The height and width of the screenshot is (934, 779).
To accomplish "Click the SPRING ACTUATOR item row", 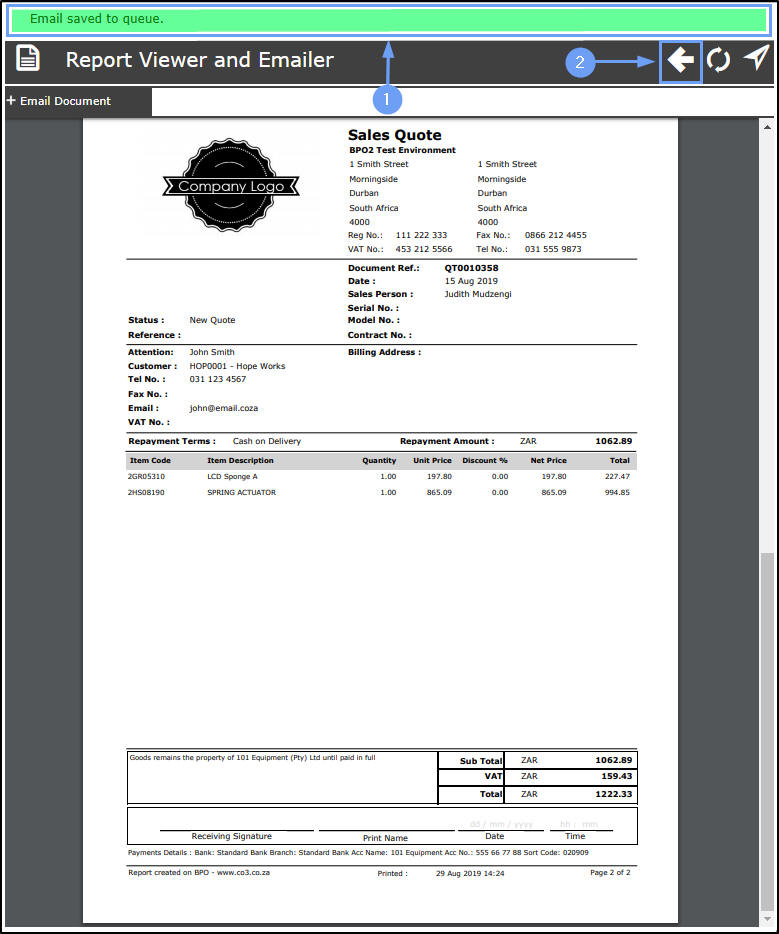I will click(x=378, y=493).
